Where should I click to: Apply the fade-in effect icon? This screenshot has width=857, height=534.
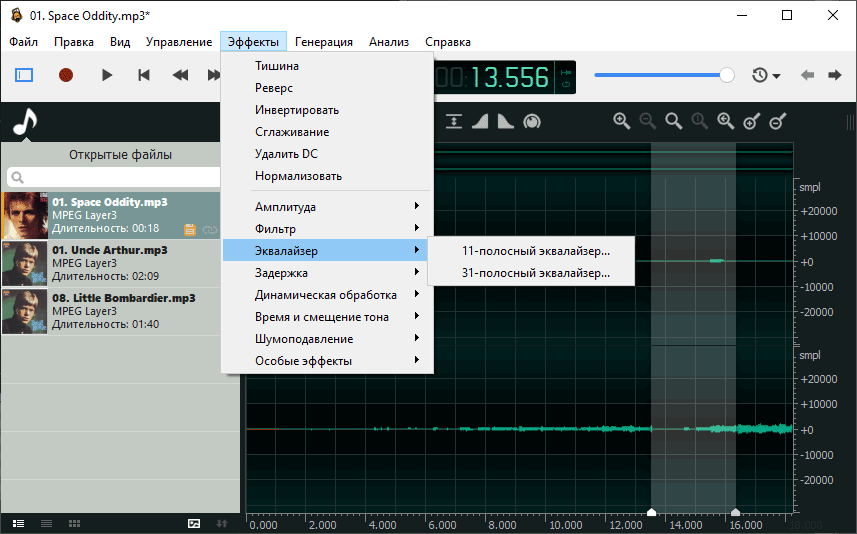point(480,121)
